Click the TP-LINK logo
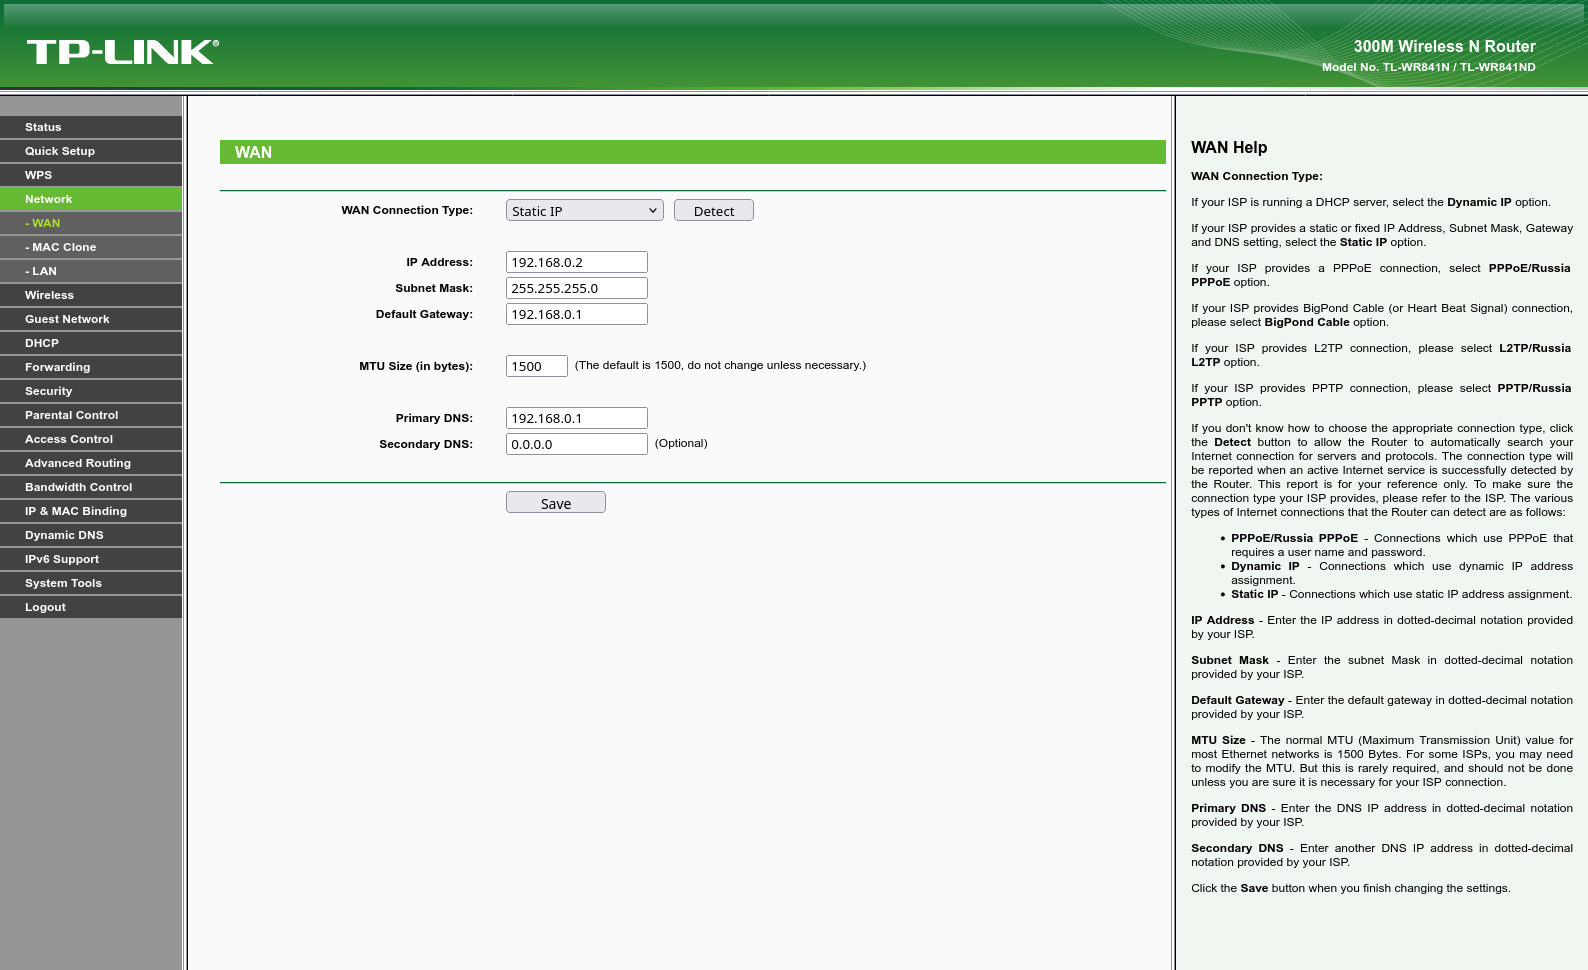The image size is (1588, 970). (x=123, y=52)
